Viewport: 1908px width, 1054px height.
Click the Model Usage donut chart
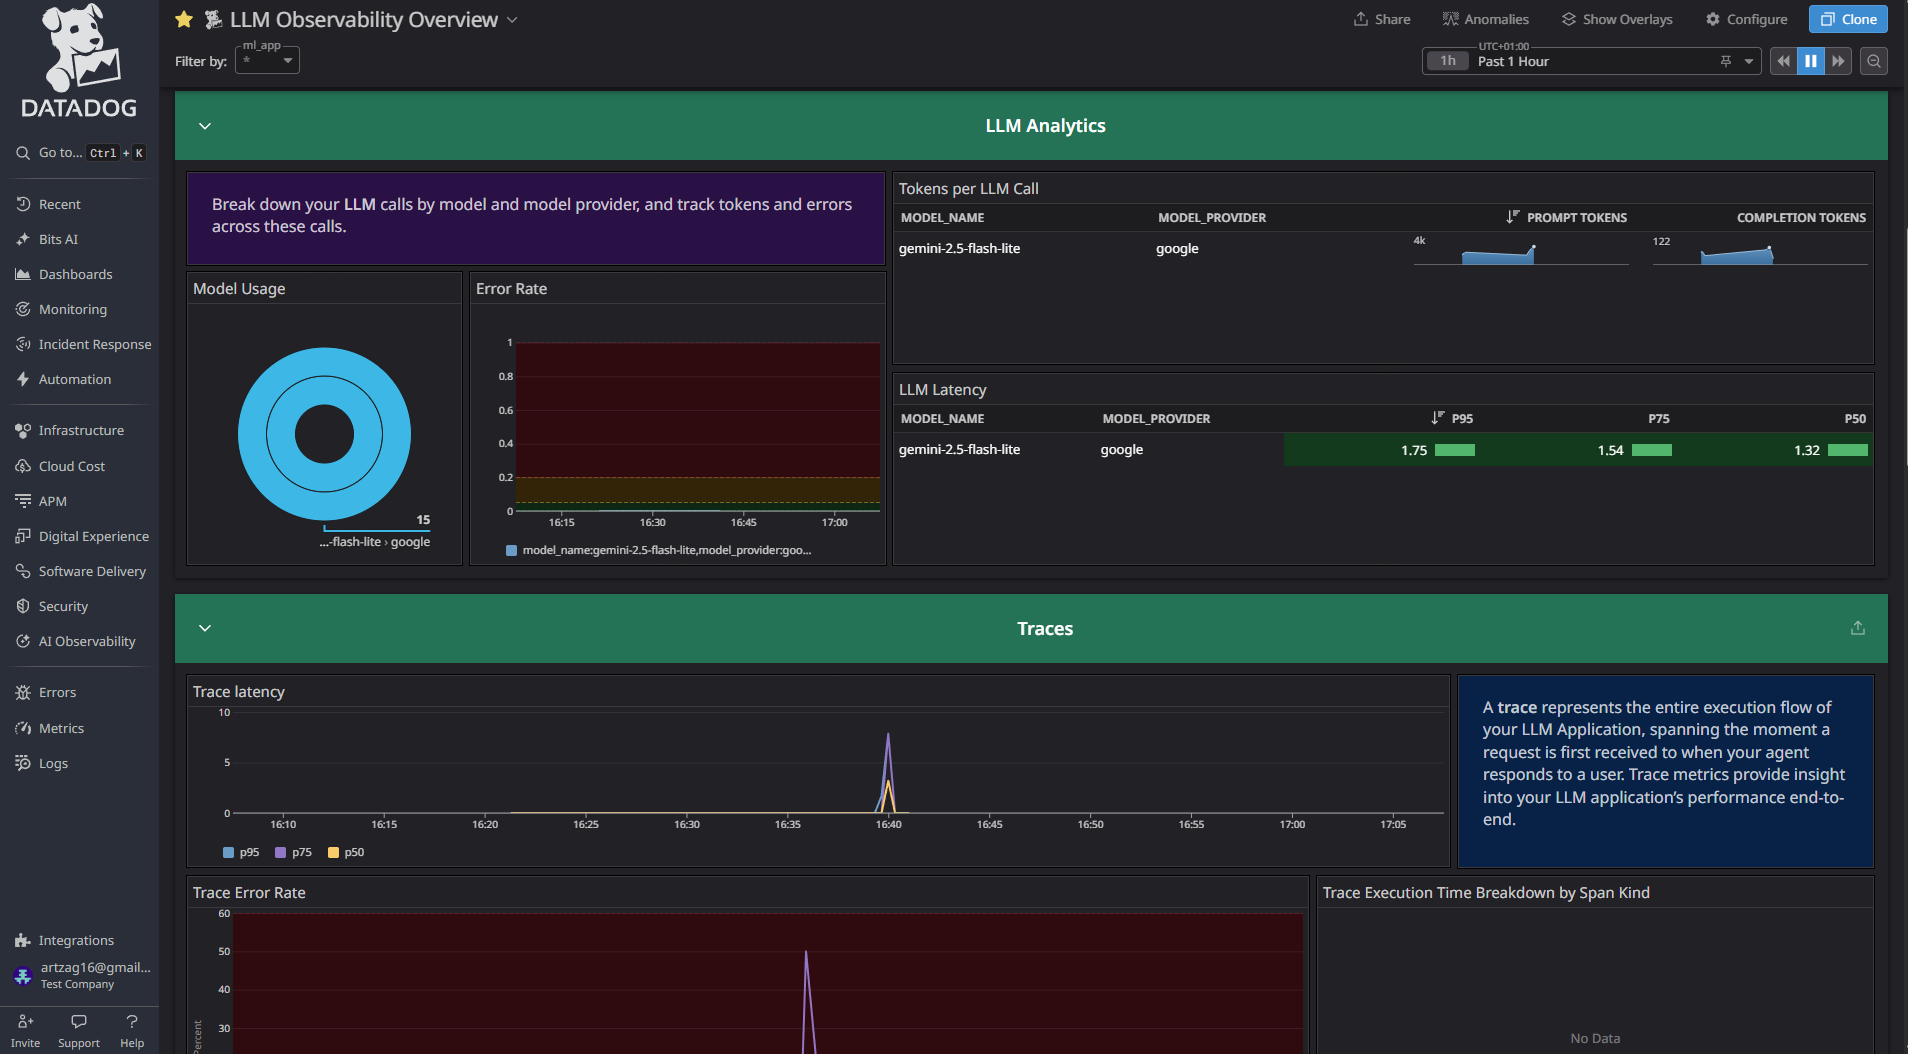[x=325, y=434]
